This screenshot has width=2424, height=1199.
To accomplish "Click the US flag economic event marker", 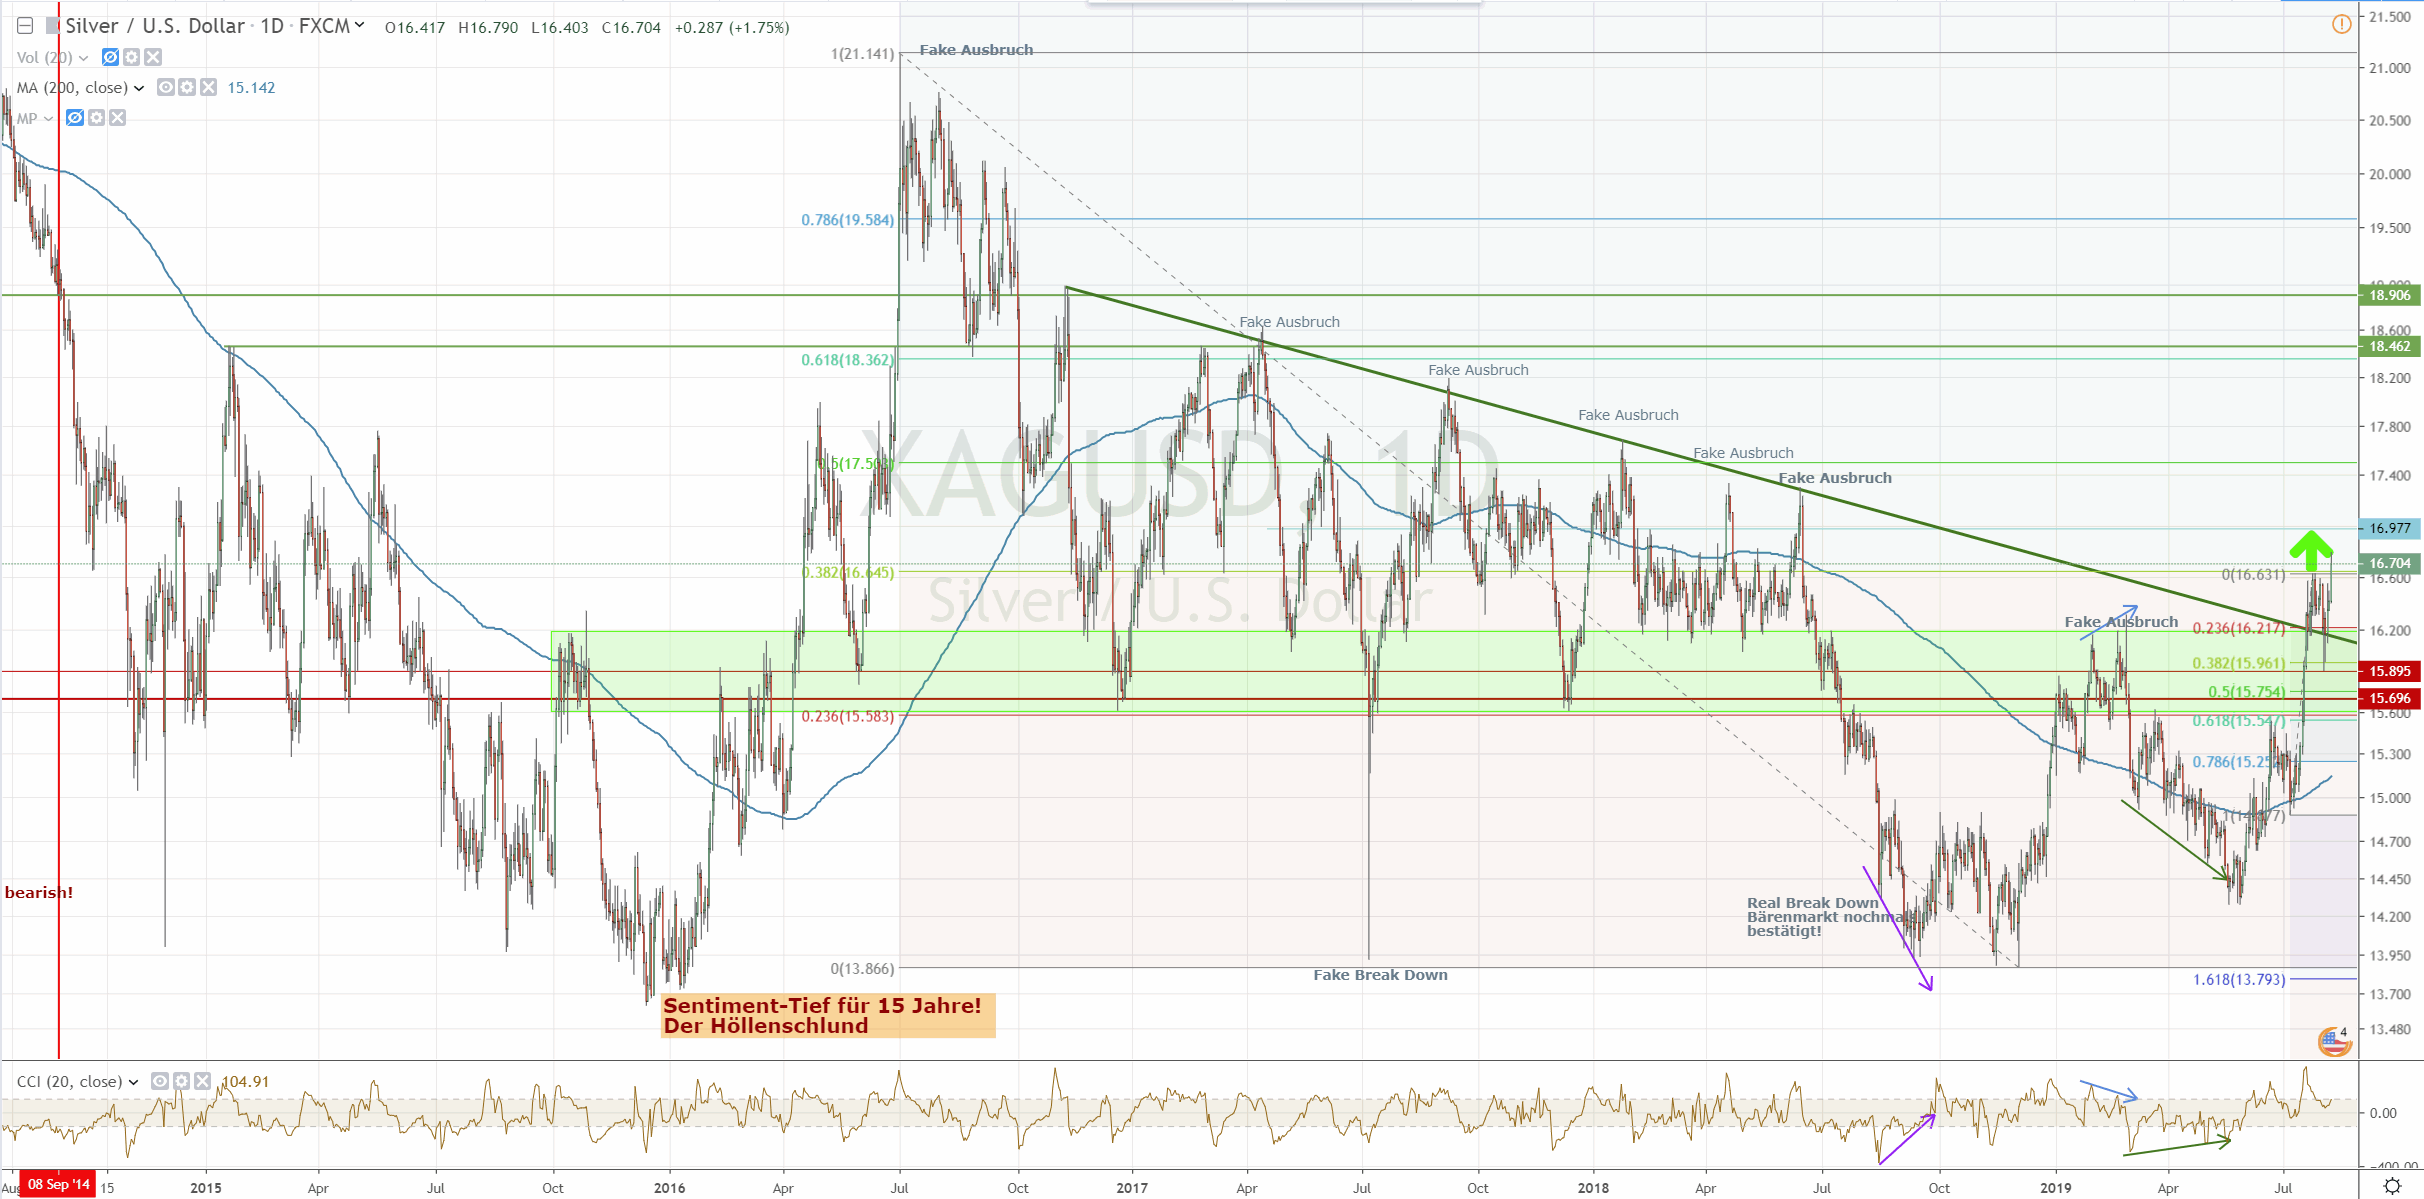I will pos(2334,1042).
